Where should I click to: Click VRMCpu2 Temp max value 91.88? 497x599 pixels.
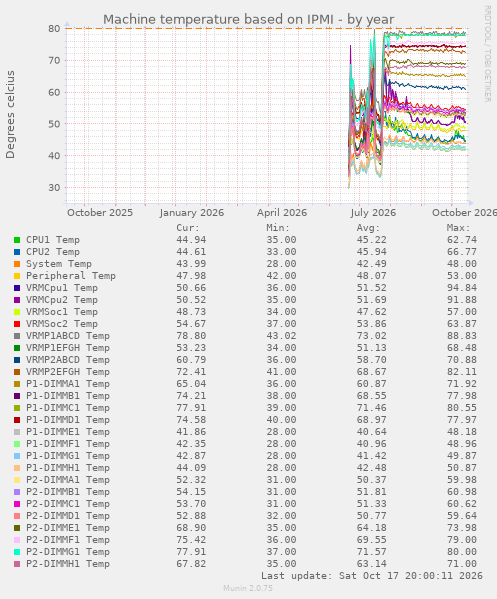[x=462, y=300]
